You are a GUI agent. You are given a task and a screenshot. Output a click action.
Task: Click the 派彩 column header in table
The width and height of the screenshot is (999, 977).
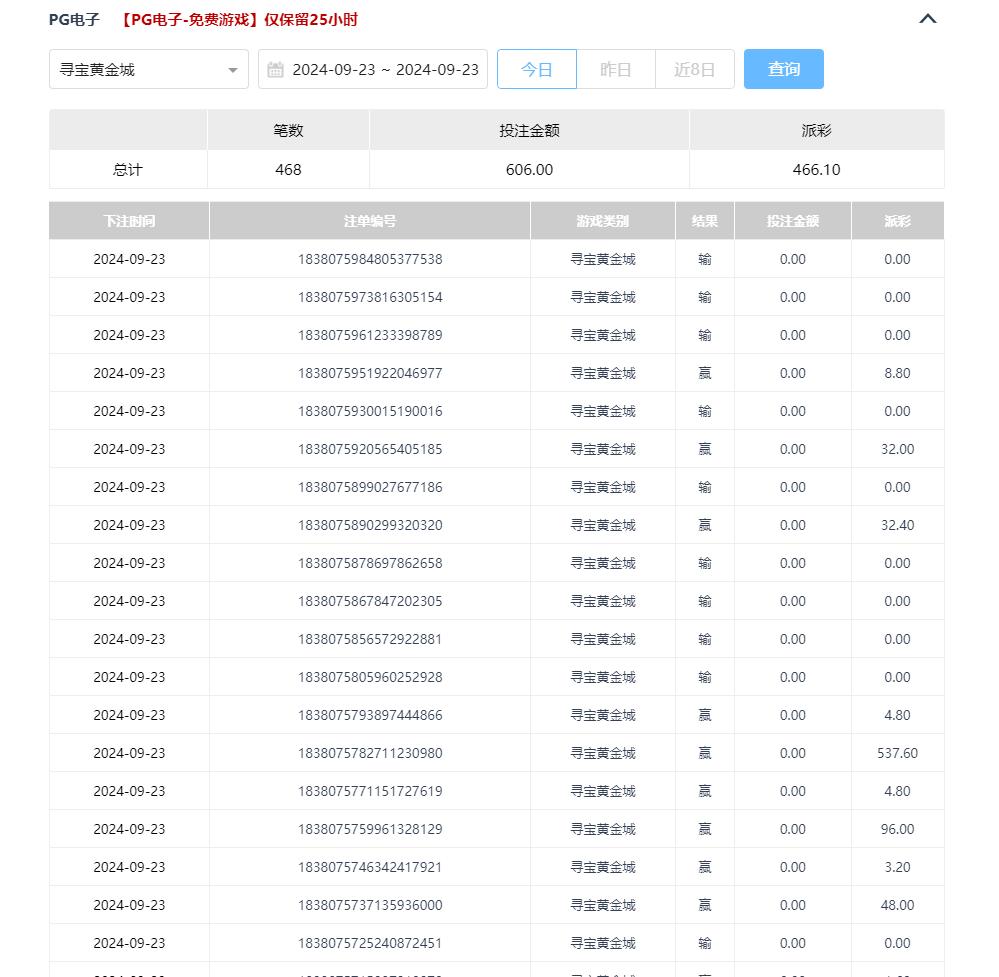[x=897, y=221]
